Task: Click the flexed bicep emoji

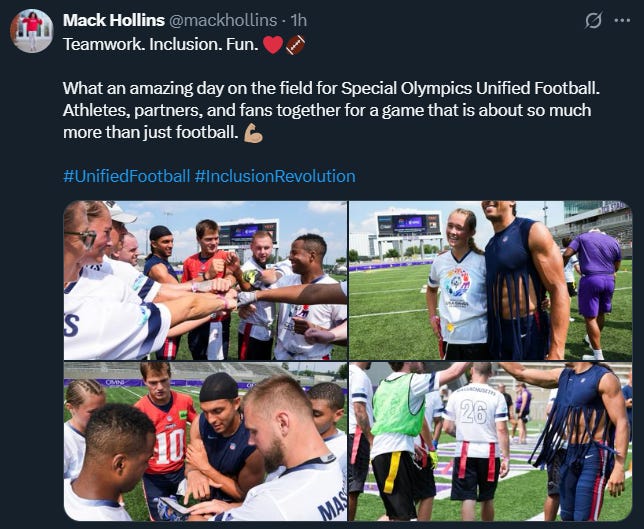Action: (x=253, y=133)
